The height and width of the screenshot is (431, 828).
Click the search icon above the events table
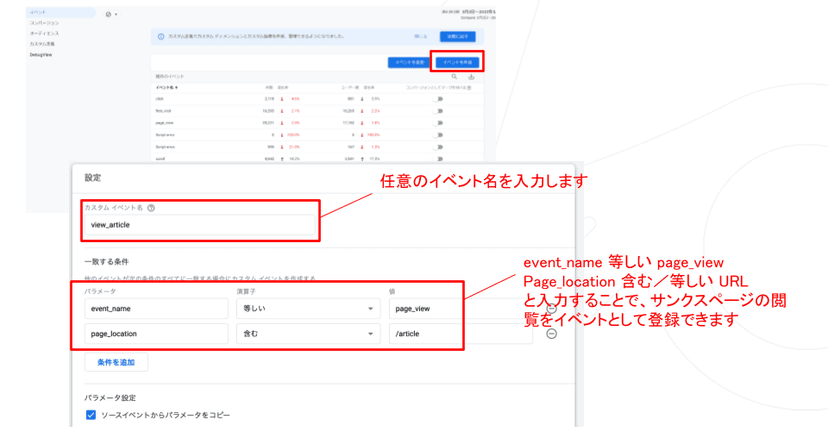(x=454, y=77)
